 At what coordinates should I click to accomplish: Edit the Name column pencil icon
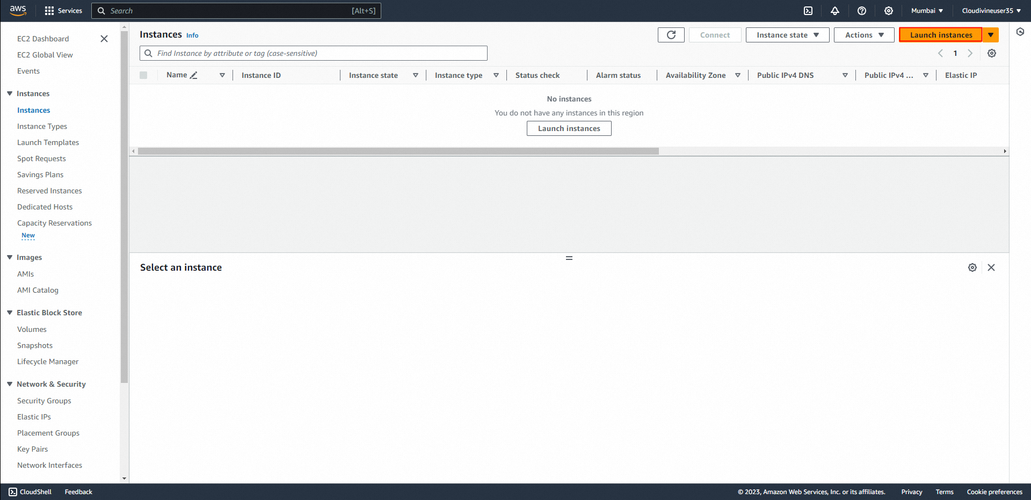(x=193, y=76)
